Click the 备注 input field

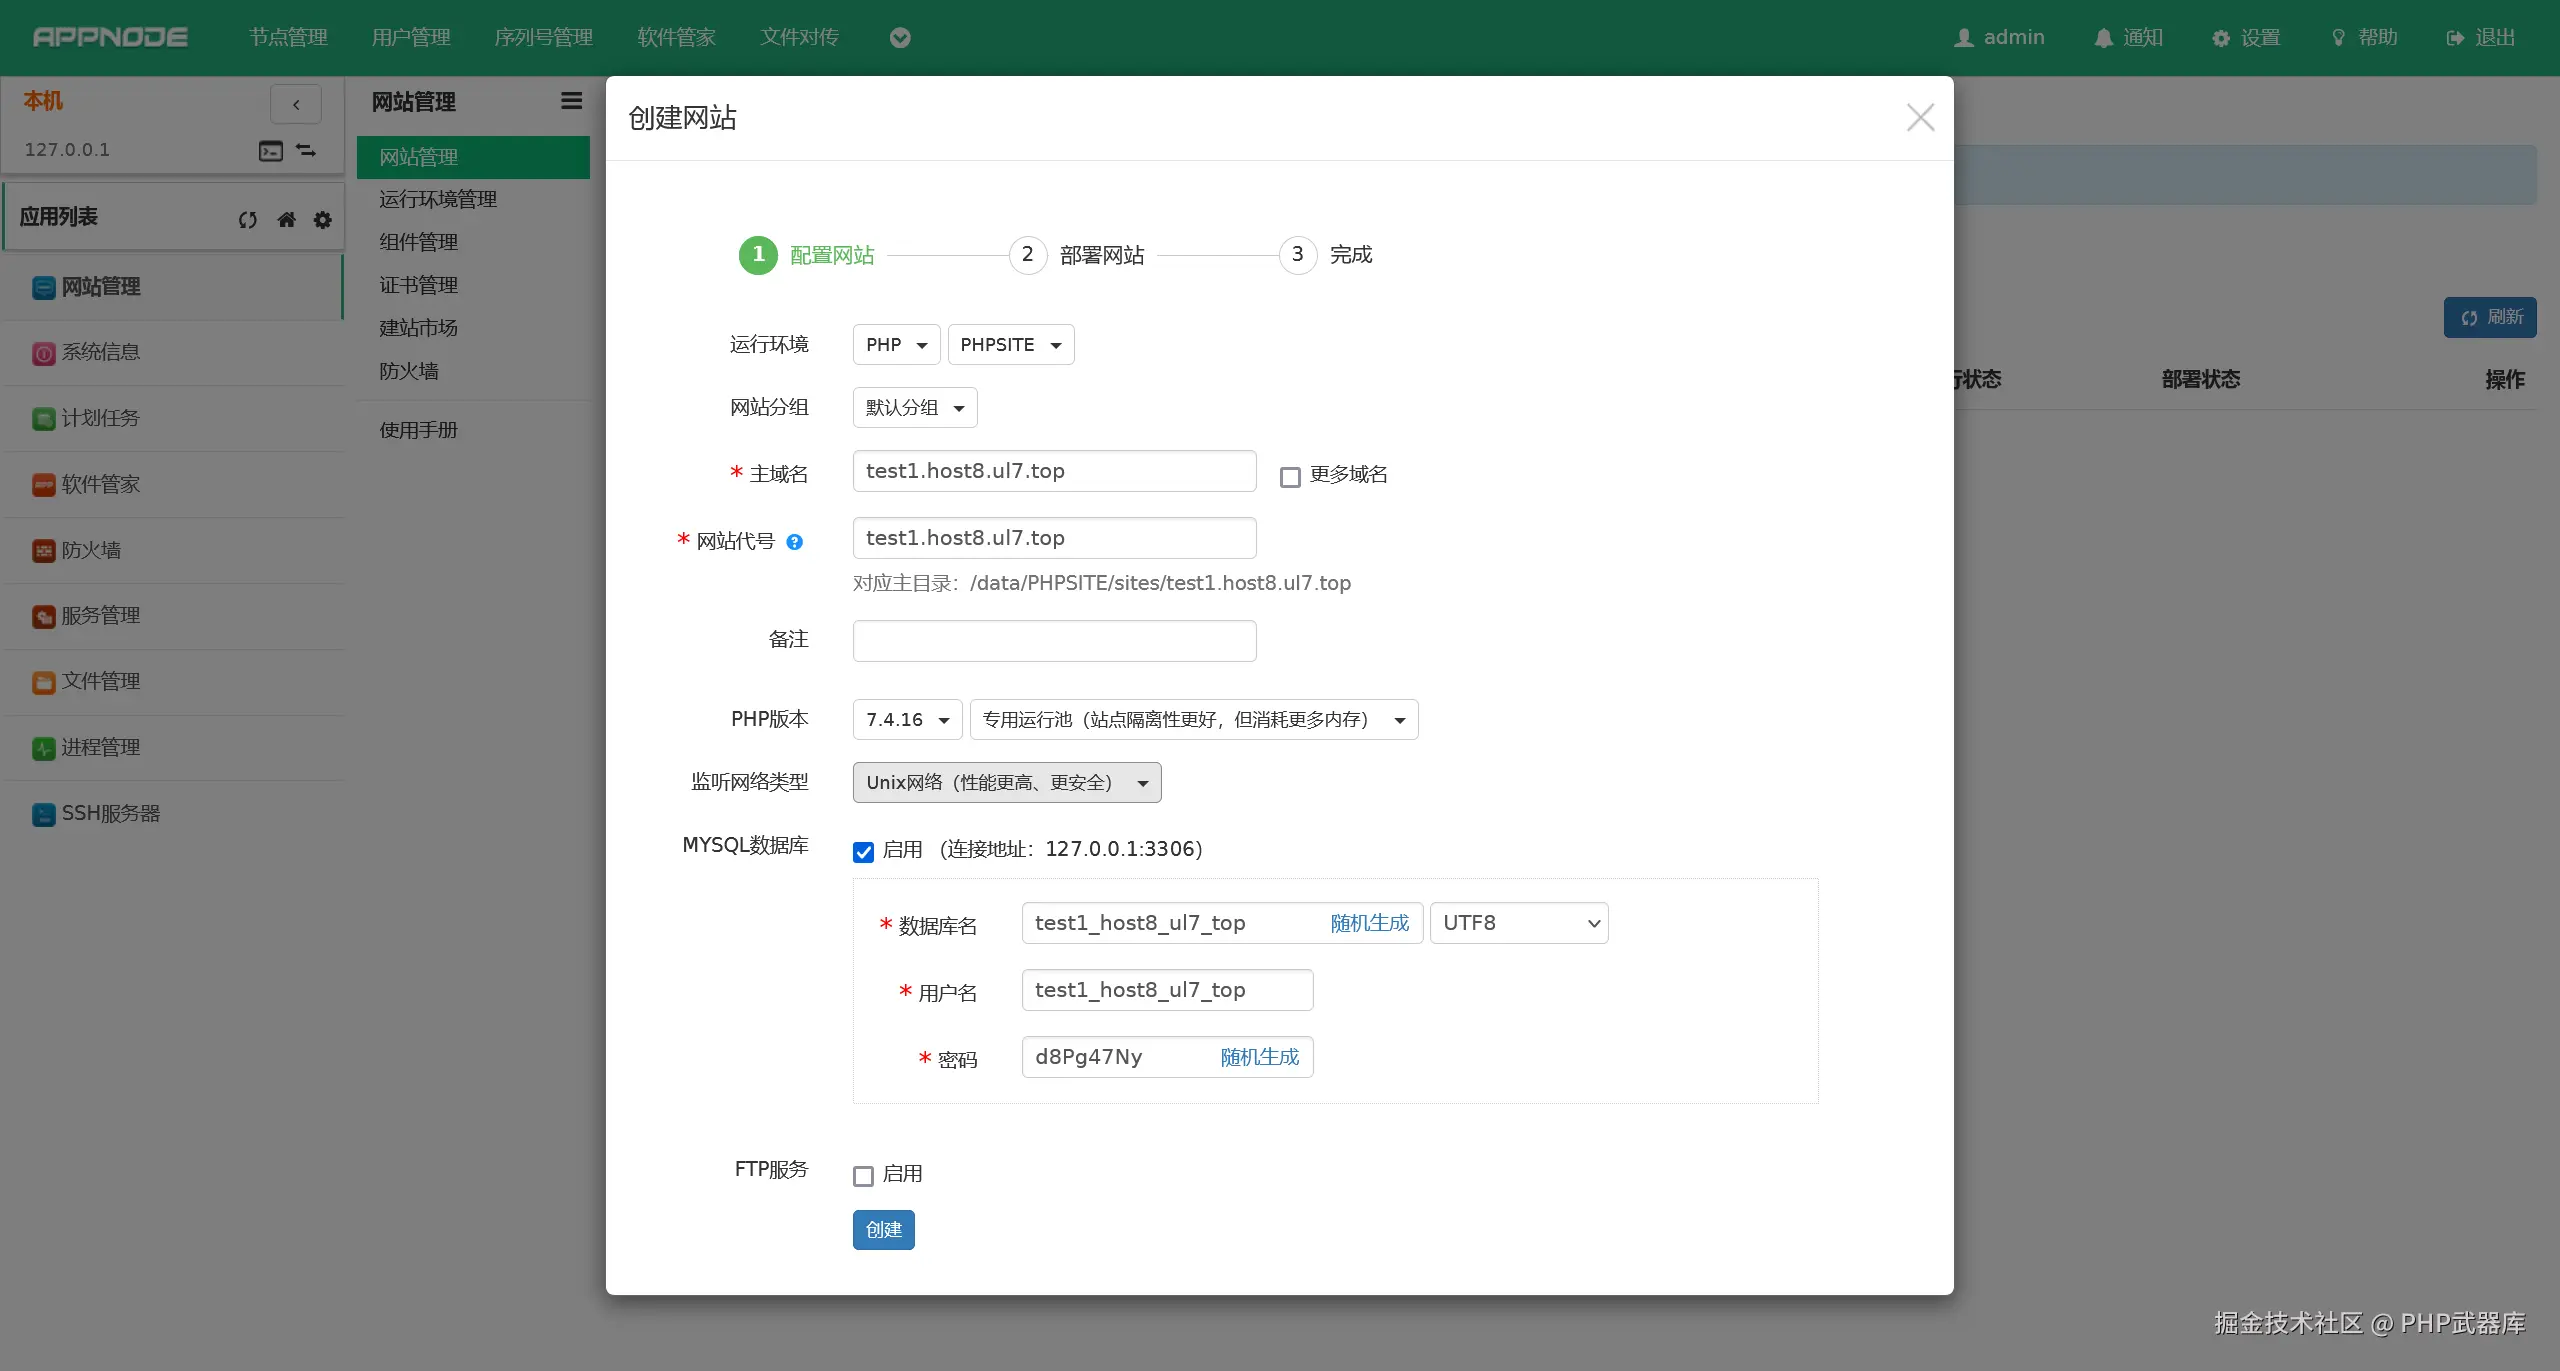click(x=1054, y=641)
